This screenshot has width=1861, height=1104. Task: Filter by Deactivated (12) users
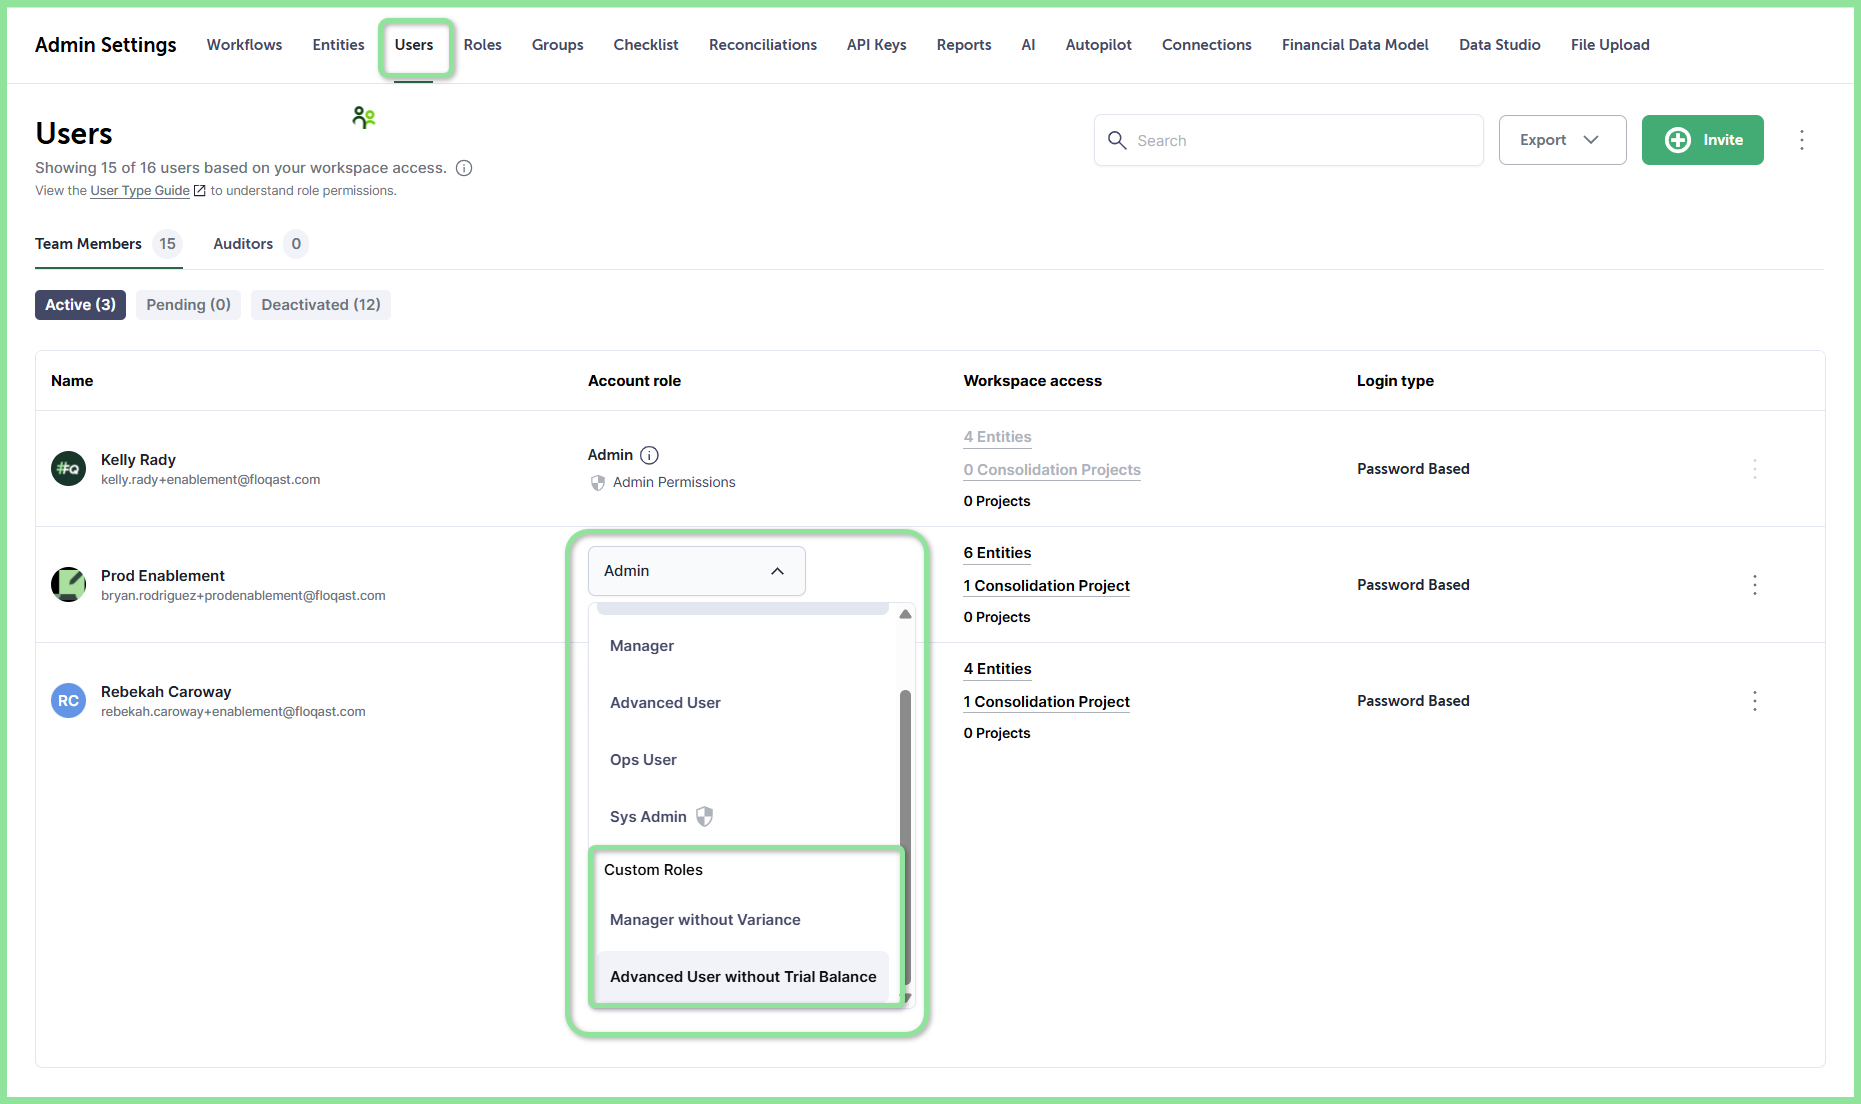click(321, 305)
